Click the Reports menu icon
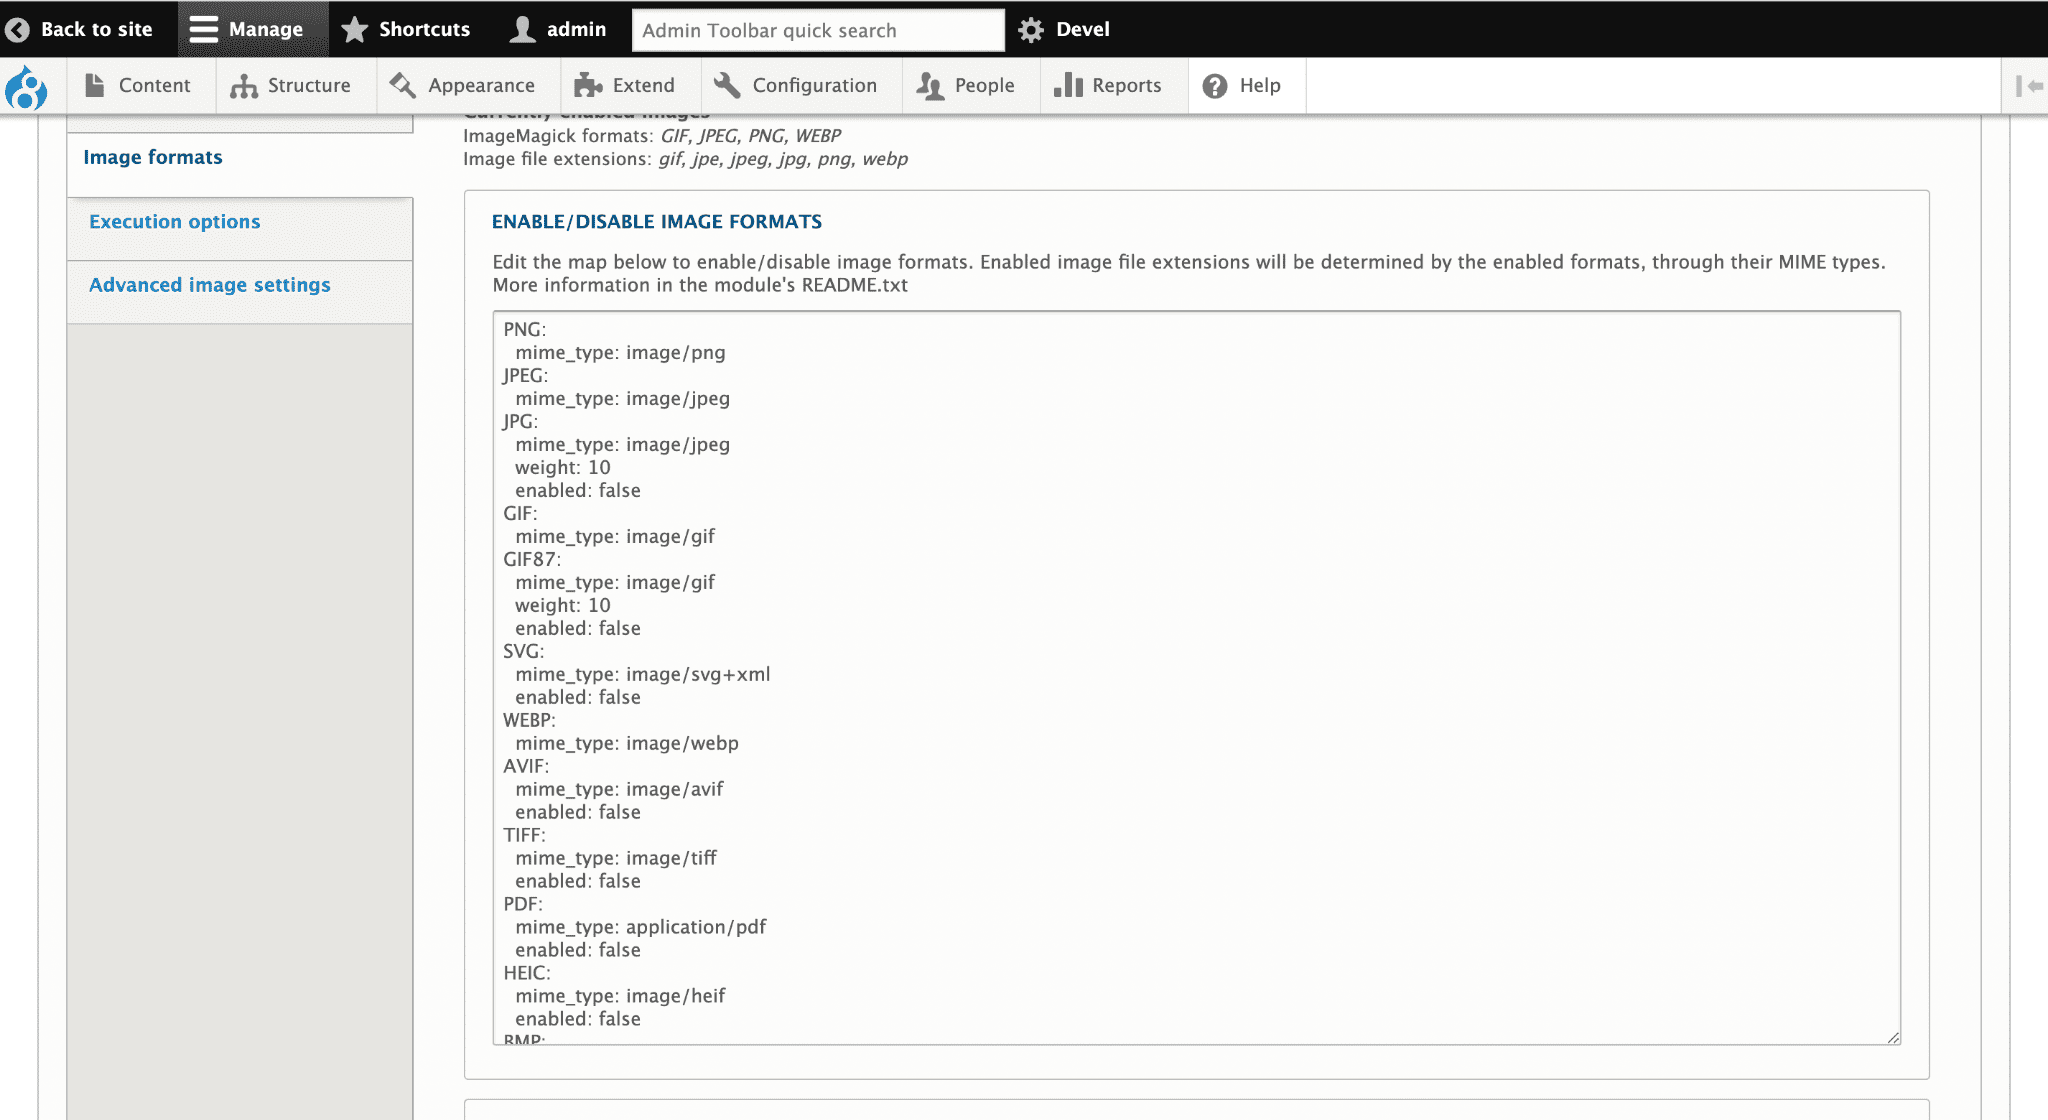This screenshot has height=1120, width=2048. [1070, 86]
